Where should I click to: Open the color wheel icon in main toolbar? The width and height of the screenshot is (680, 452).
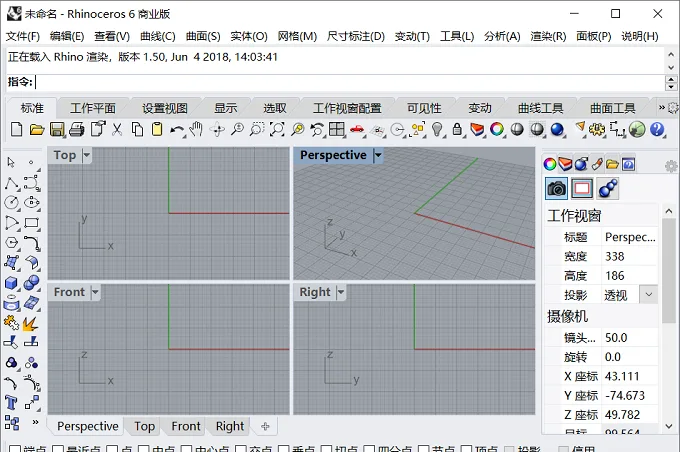click(x=497, y=129)
